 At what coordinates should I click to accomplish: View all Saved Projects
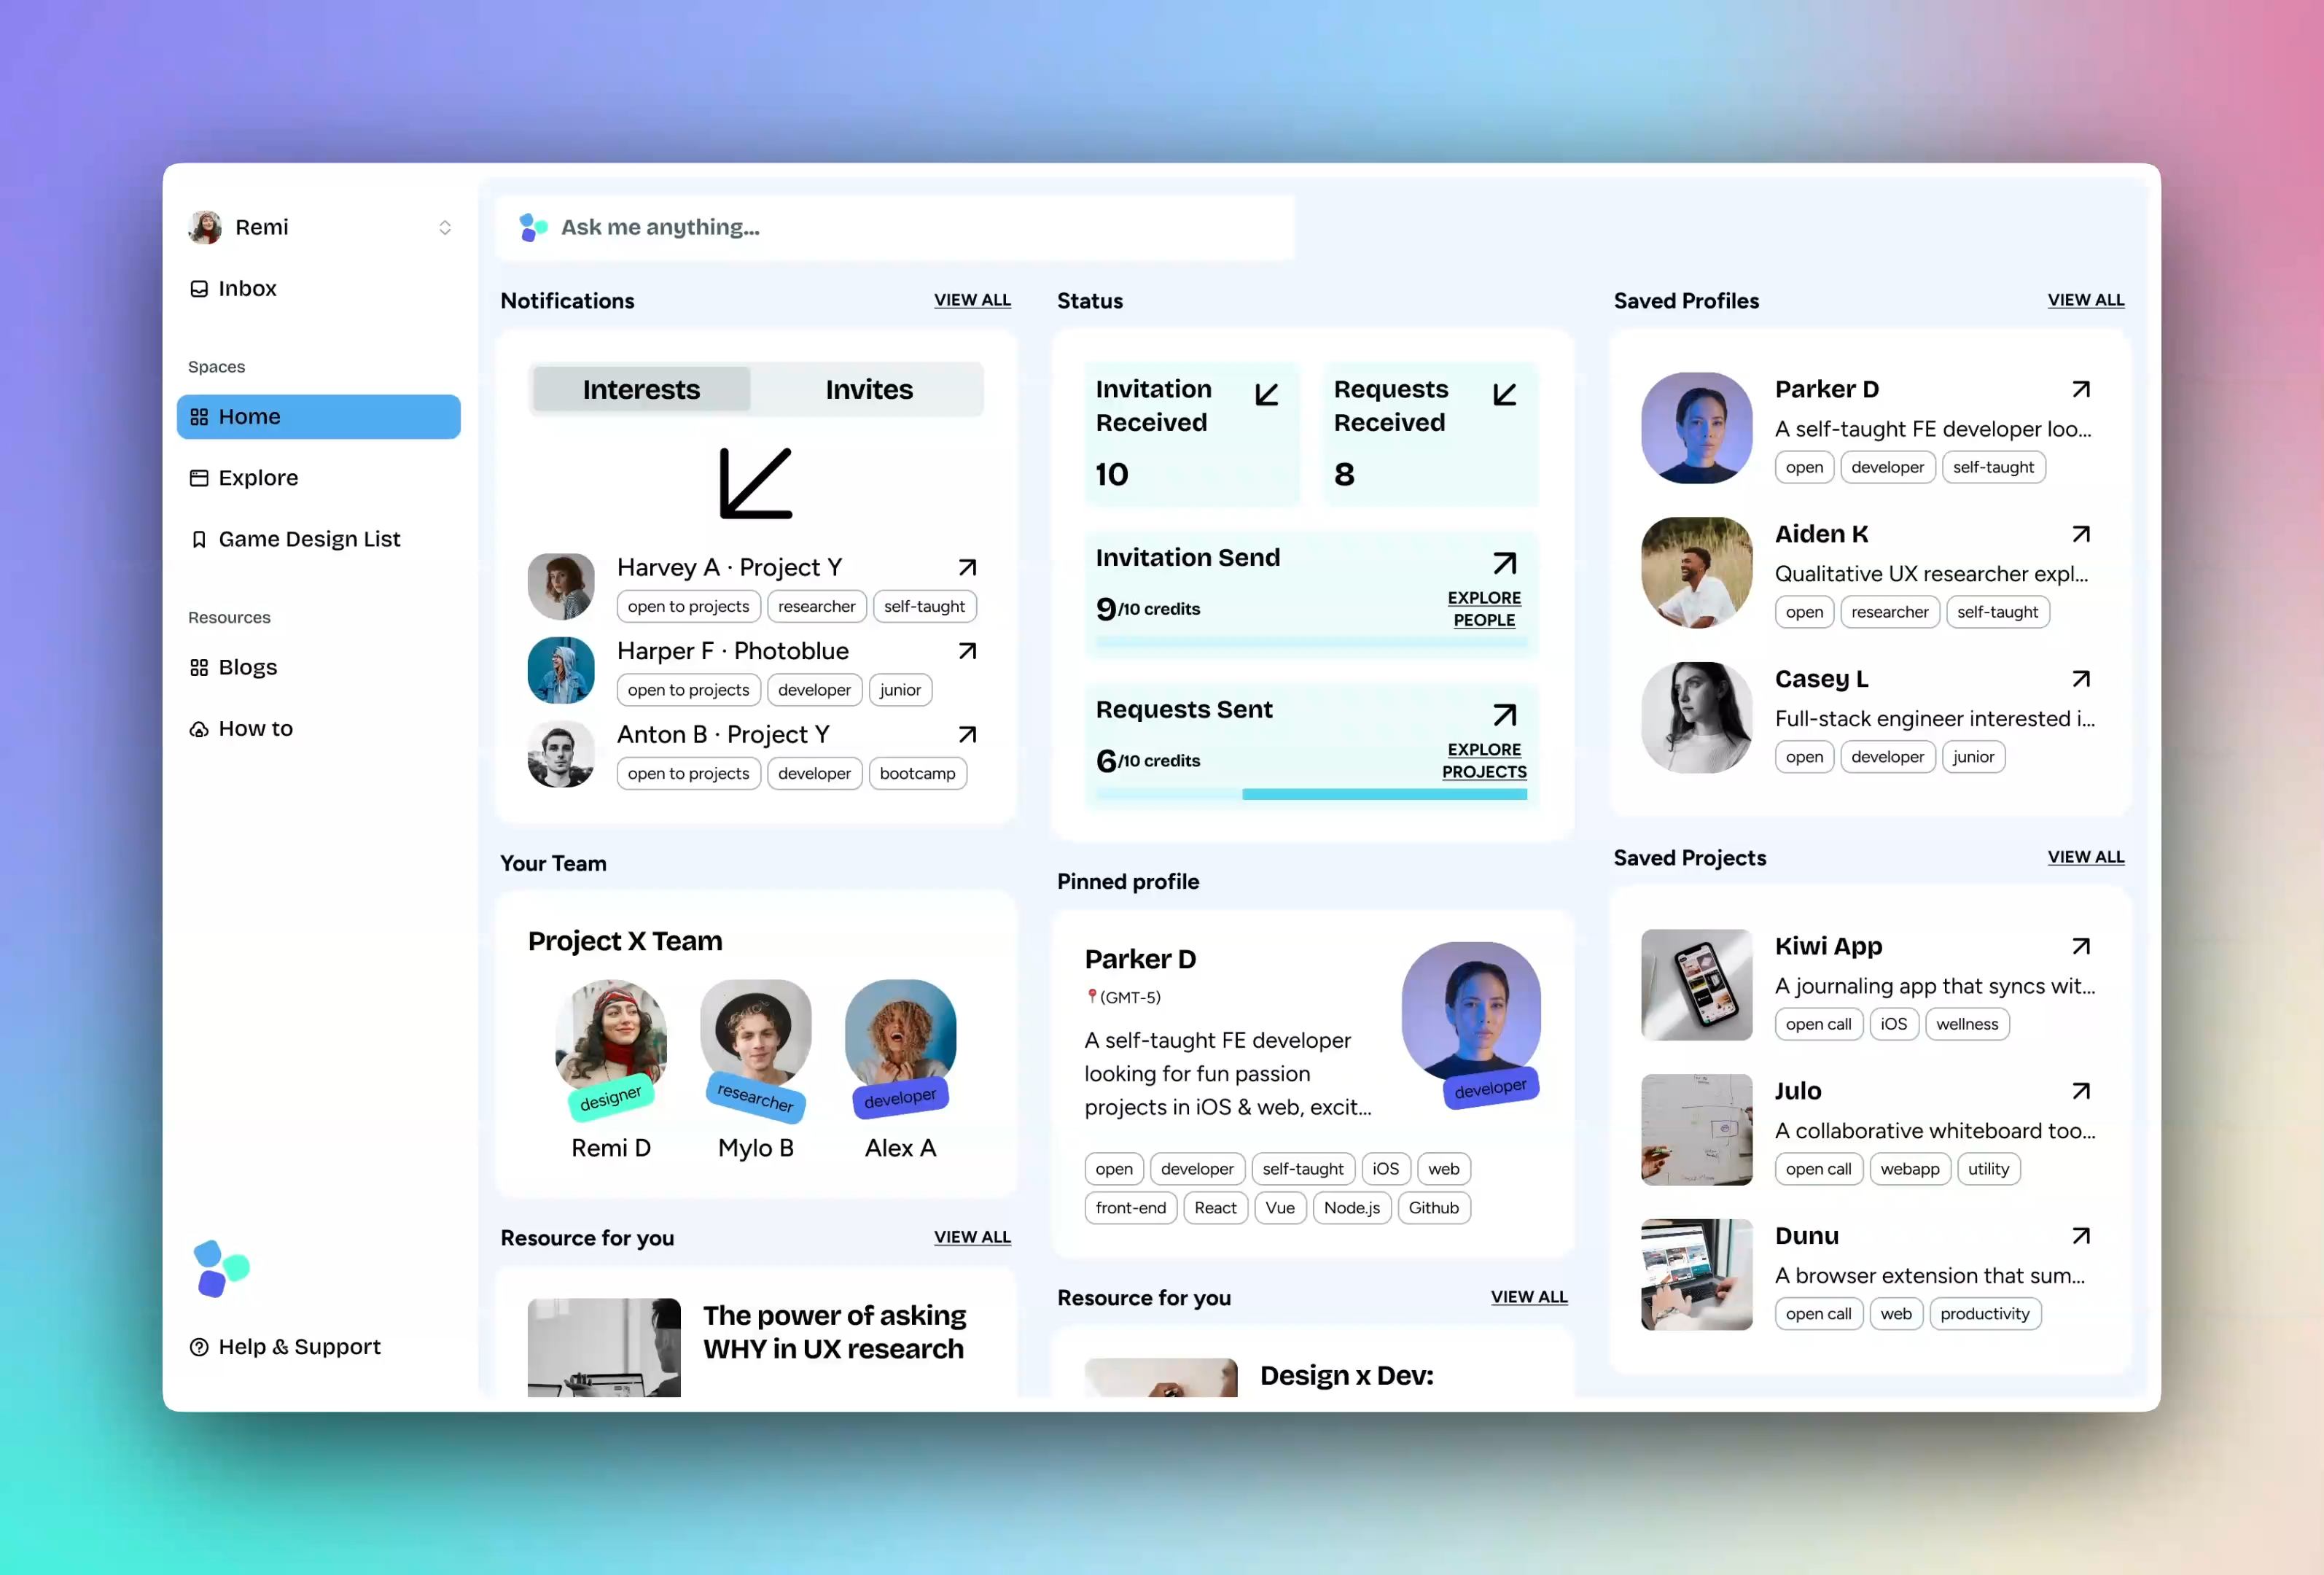pos(2085,857)
